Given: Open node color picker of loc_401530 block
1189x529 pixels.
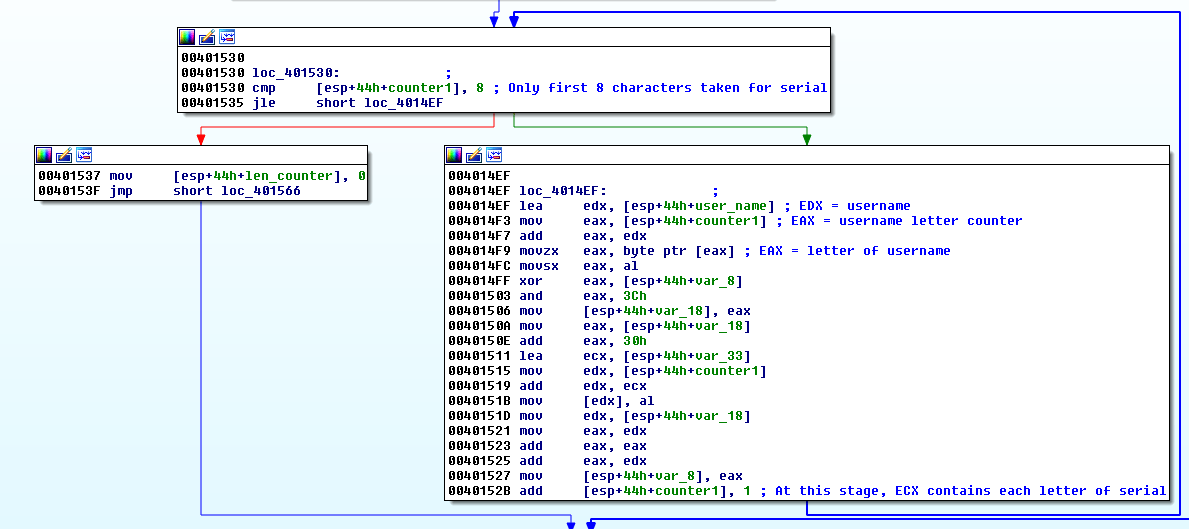Looking at the screenshot, I should (x=187, y=37).
